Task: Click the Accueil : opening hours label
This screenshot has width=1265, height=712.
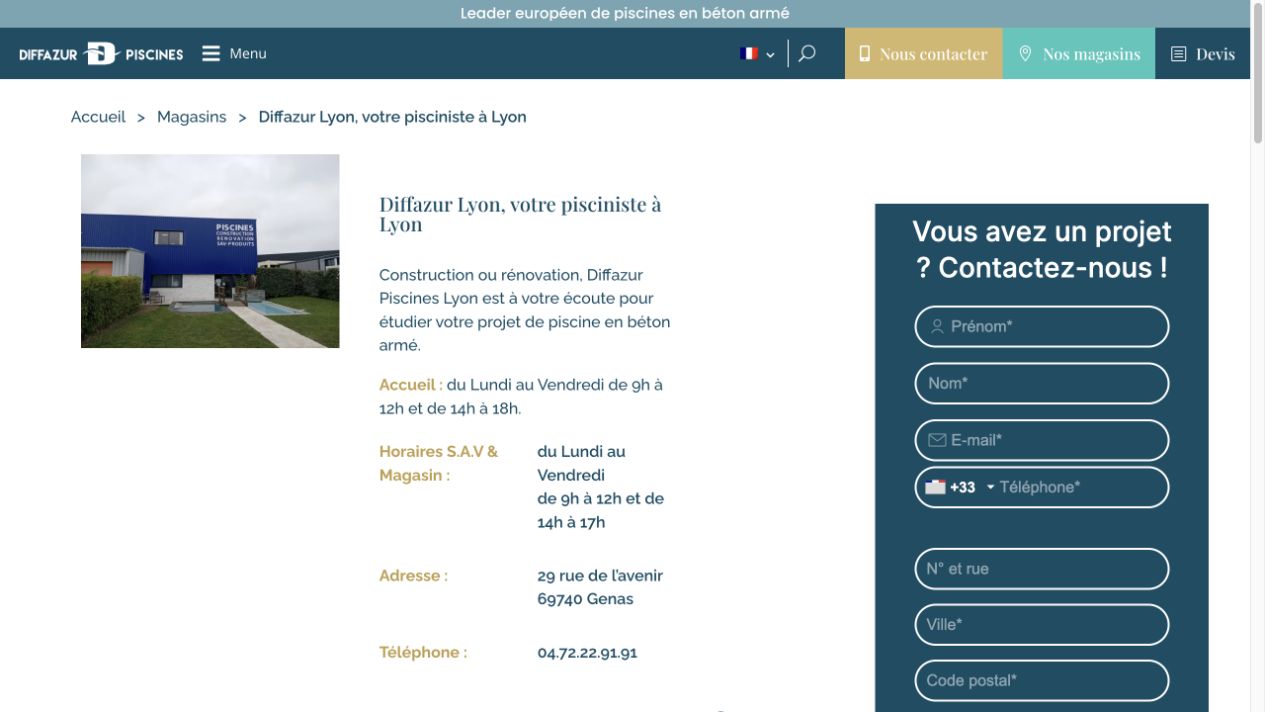Action: (411, 385)
